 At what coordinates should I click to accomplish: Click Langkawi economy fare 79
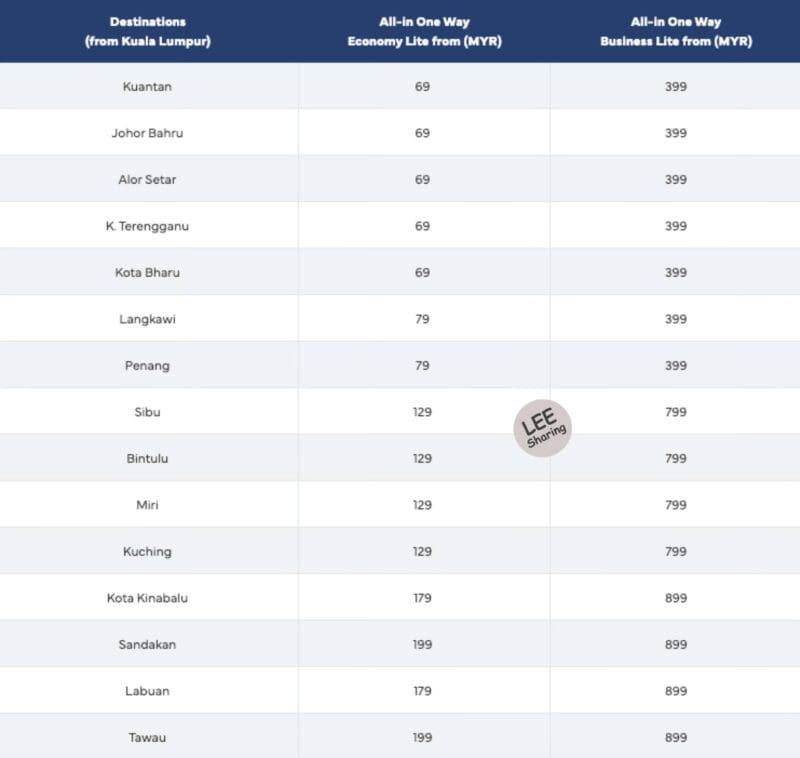click(422, 319)
